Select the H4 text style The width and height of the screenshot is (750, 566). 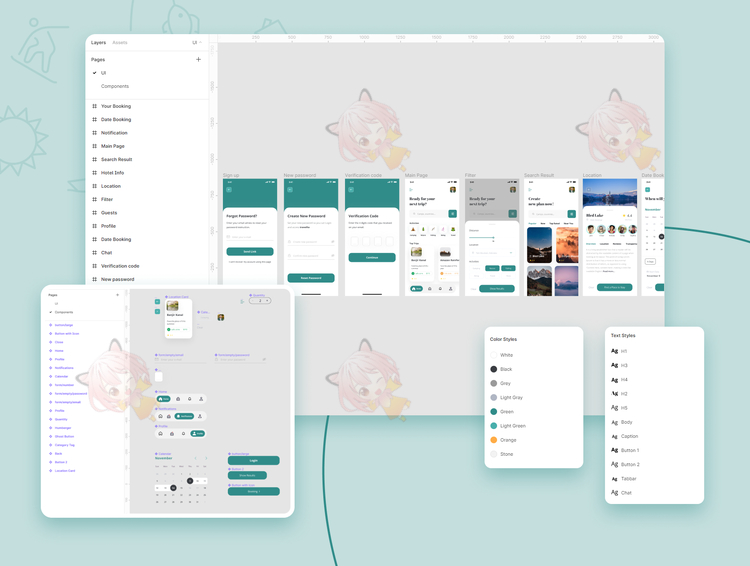coord(619,380)
